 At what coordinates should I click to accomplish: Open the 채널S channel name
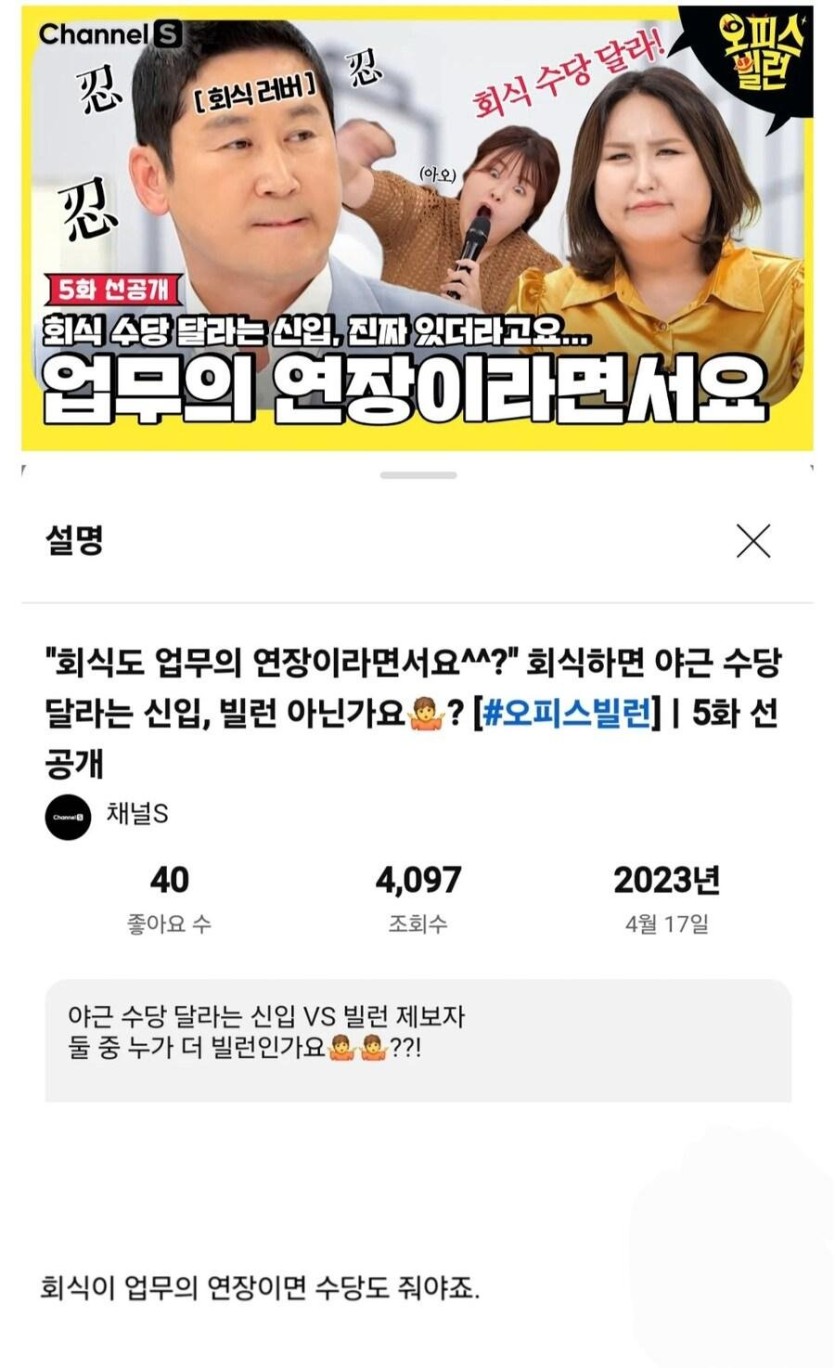click(x=137, y=816)
